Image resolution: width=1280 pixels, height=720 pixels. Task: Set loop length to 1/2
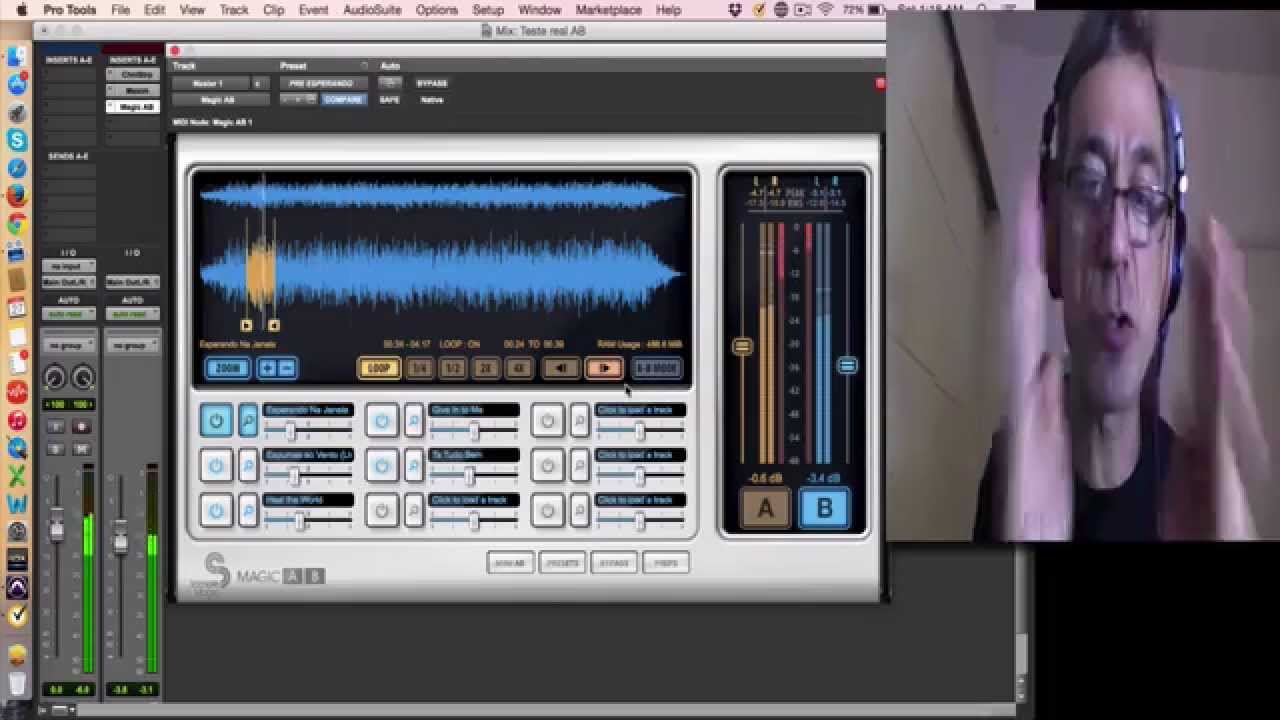(453, 368)
